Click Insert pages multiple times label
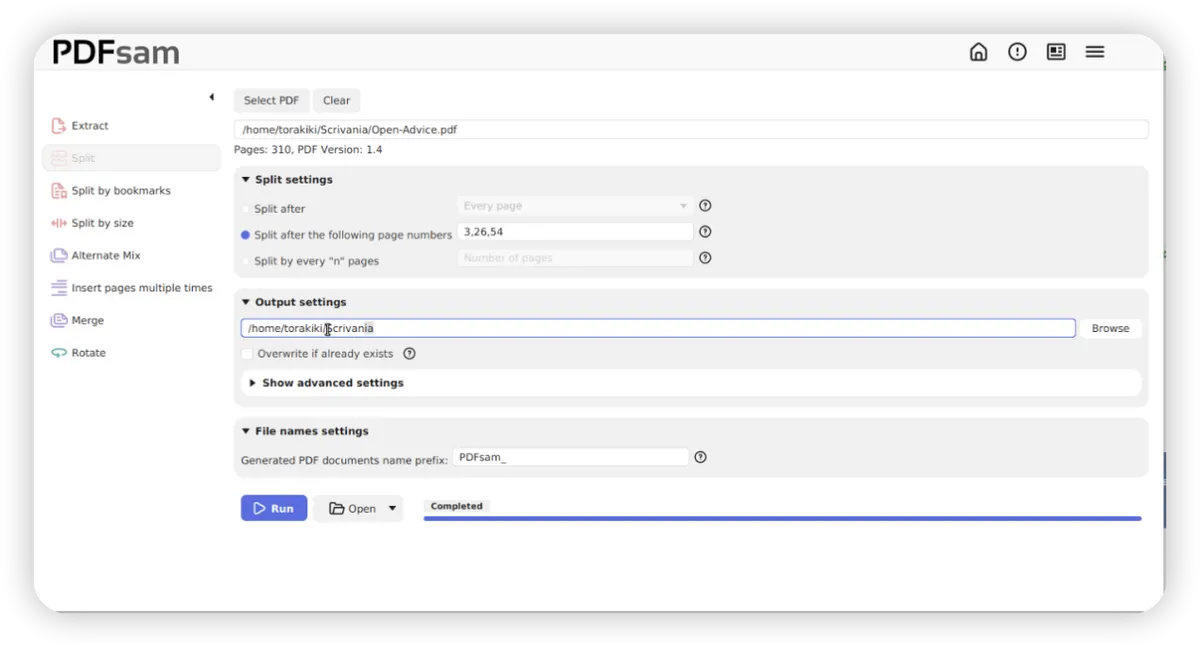 142,288
